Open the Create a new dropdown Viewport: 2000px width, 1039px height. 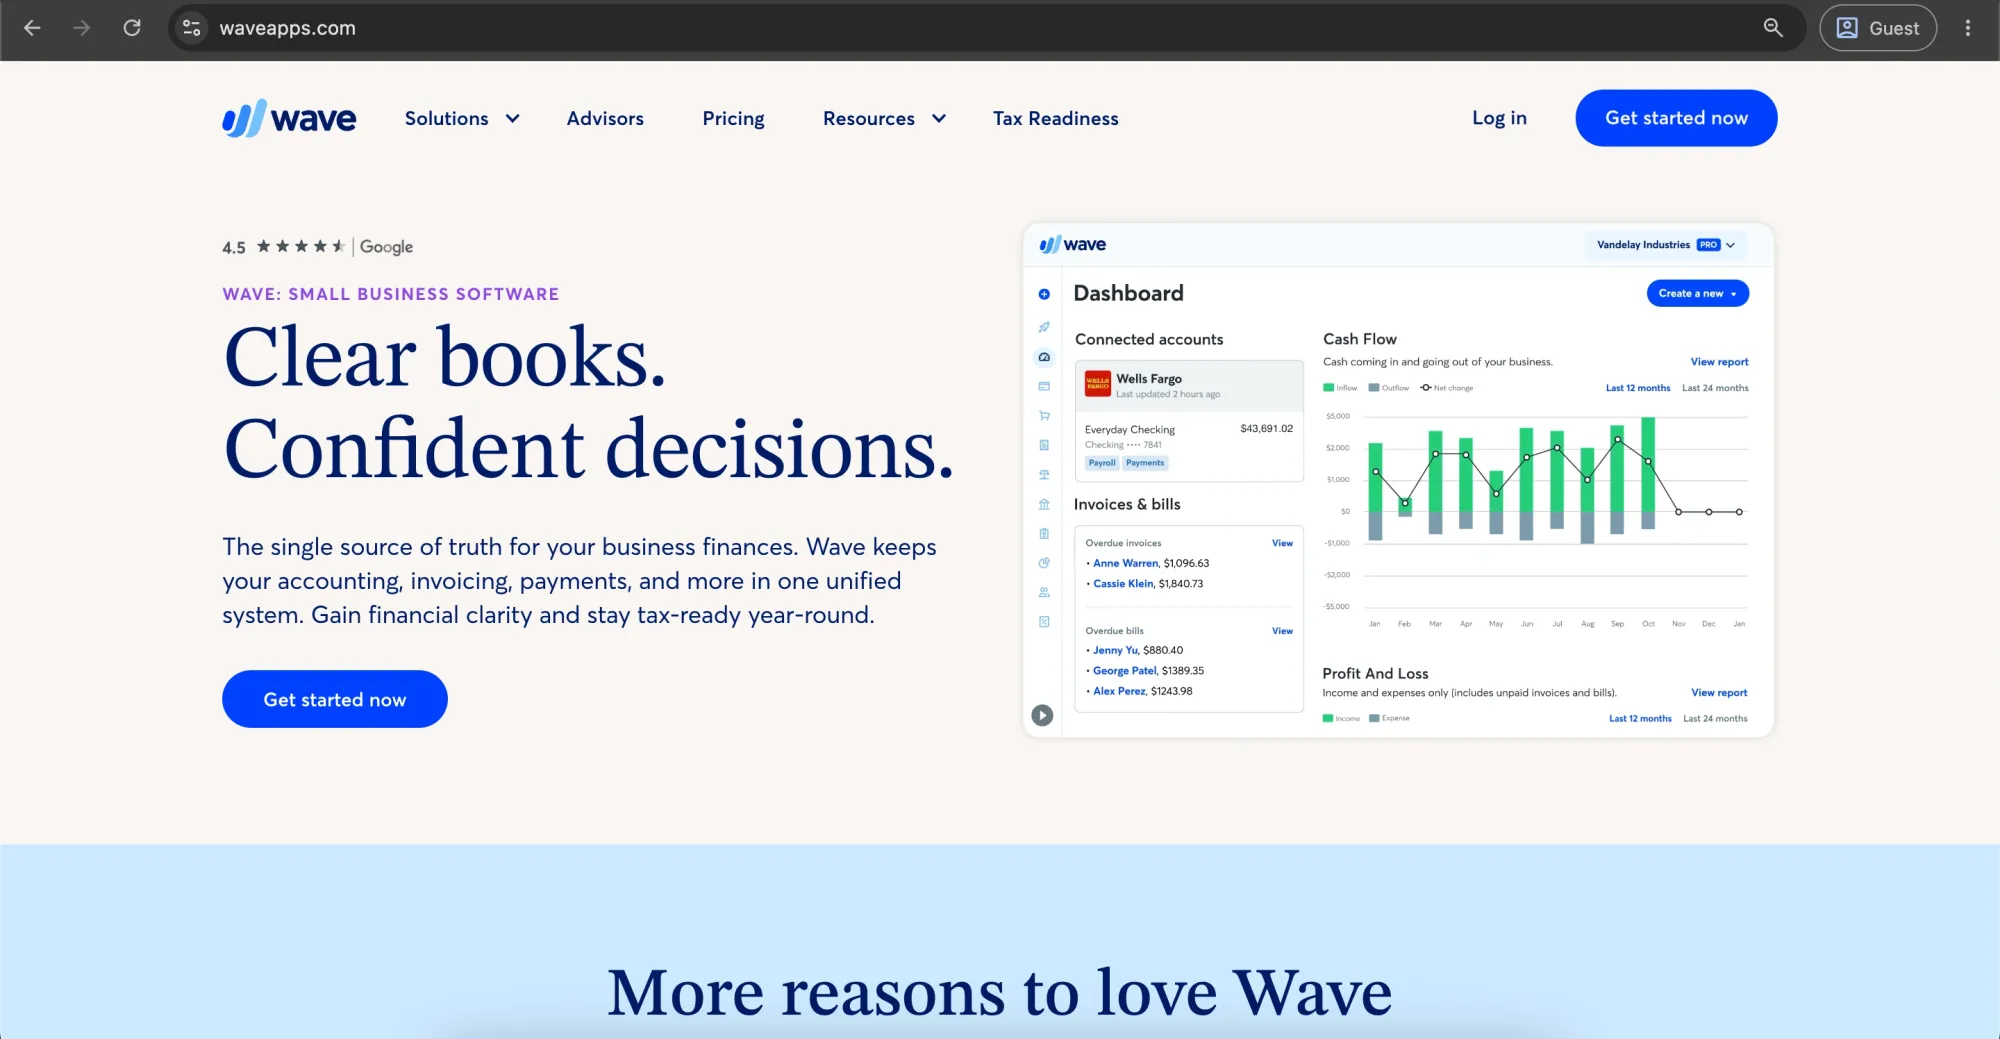coord(1698,293)
